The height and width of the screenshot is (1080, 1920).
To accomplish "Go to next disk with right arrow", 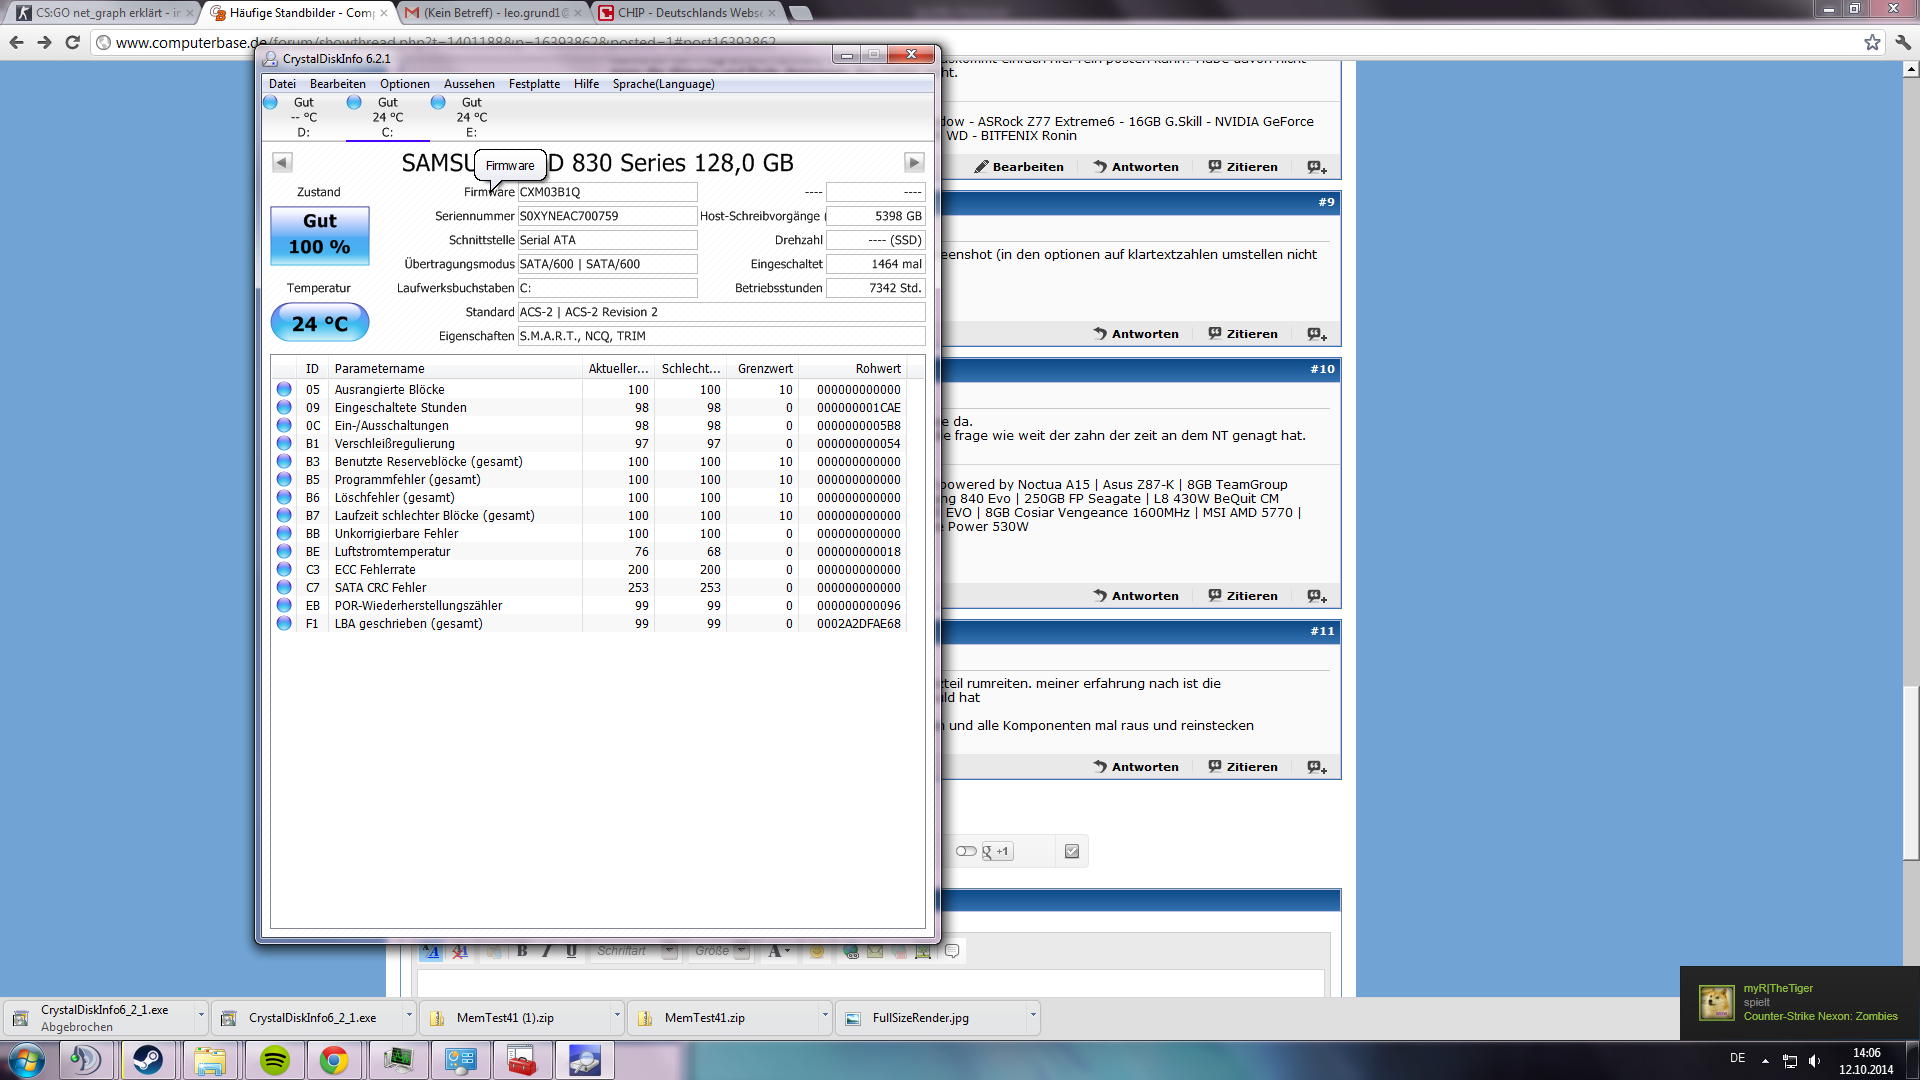I will click(x=913, y=162).
